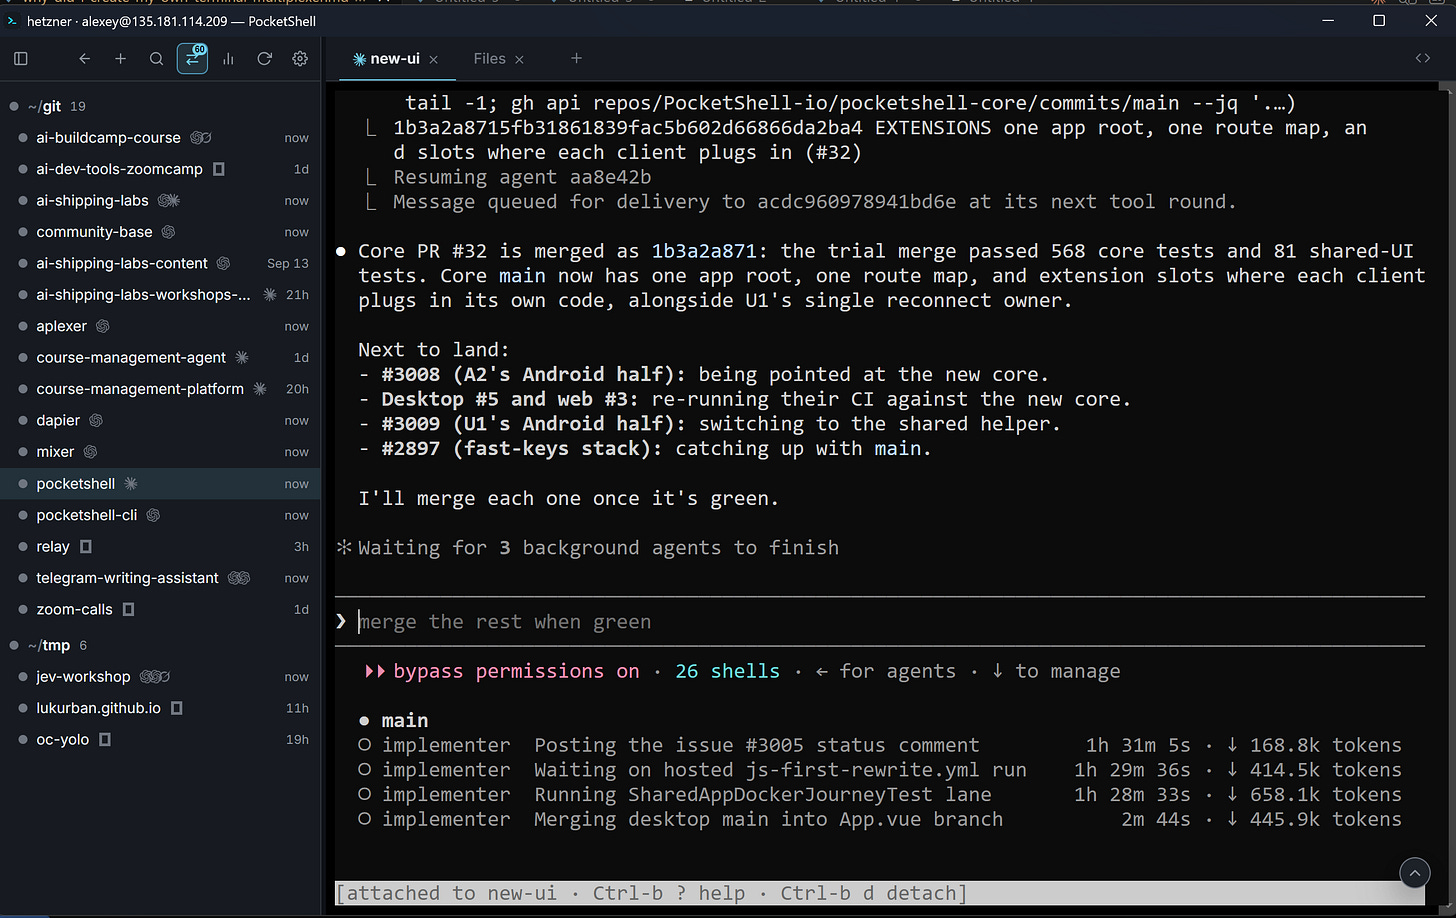The height and width of the screenshot is (918, 1456).
Task: Switch to the Files tab
Action: (x=490, y=59)
